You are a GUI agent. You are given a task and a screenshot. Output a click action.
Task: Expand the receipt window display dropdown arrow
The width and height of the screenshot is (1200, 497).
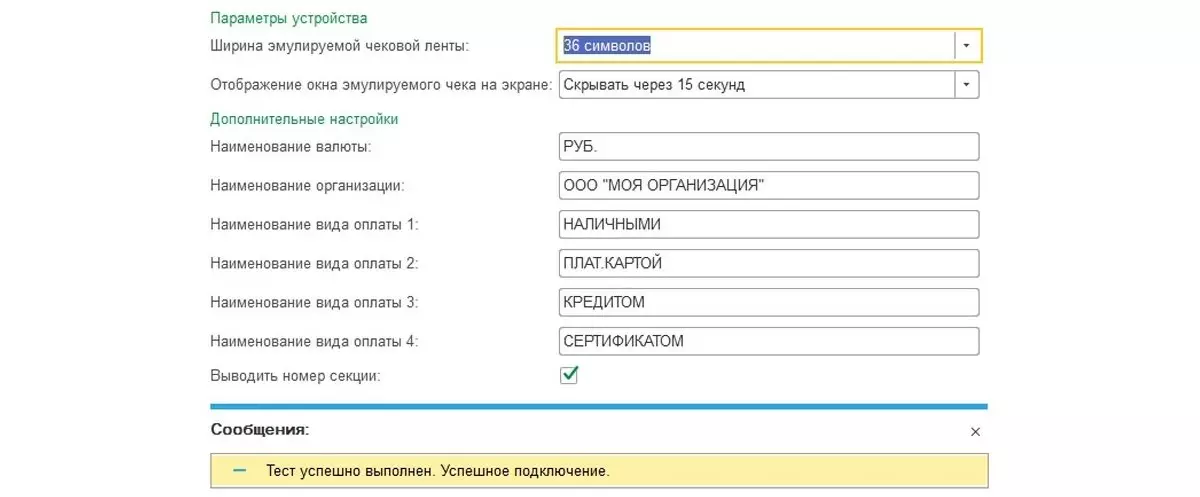coord(966,85)
